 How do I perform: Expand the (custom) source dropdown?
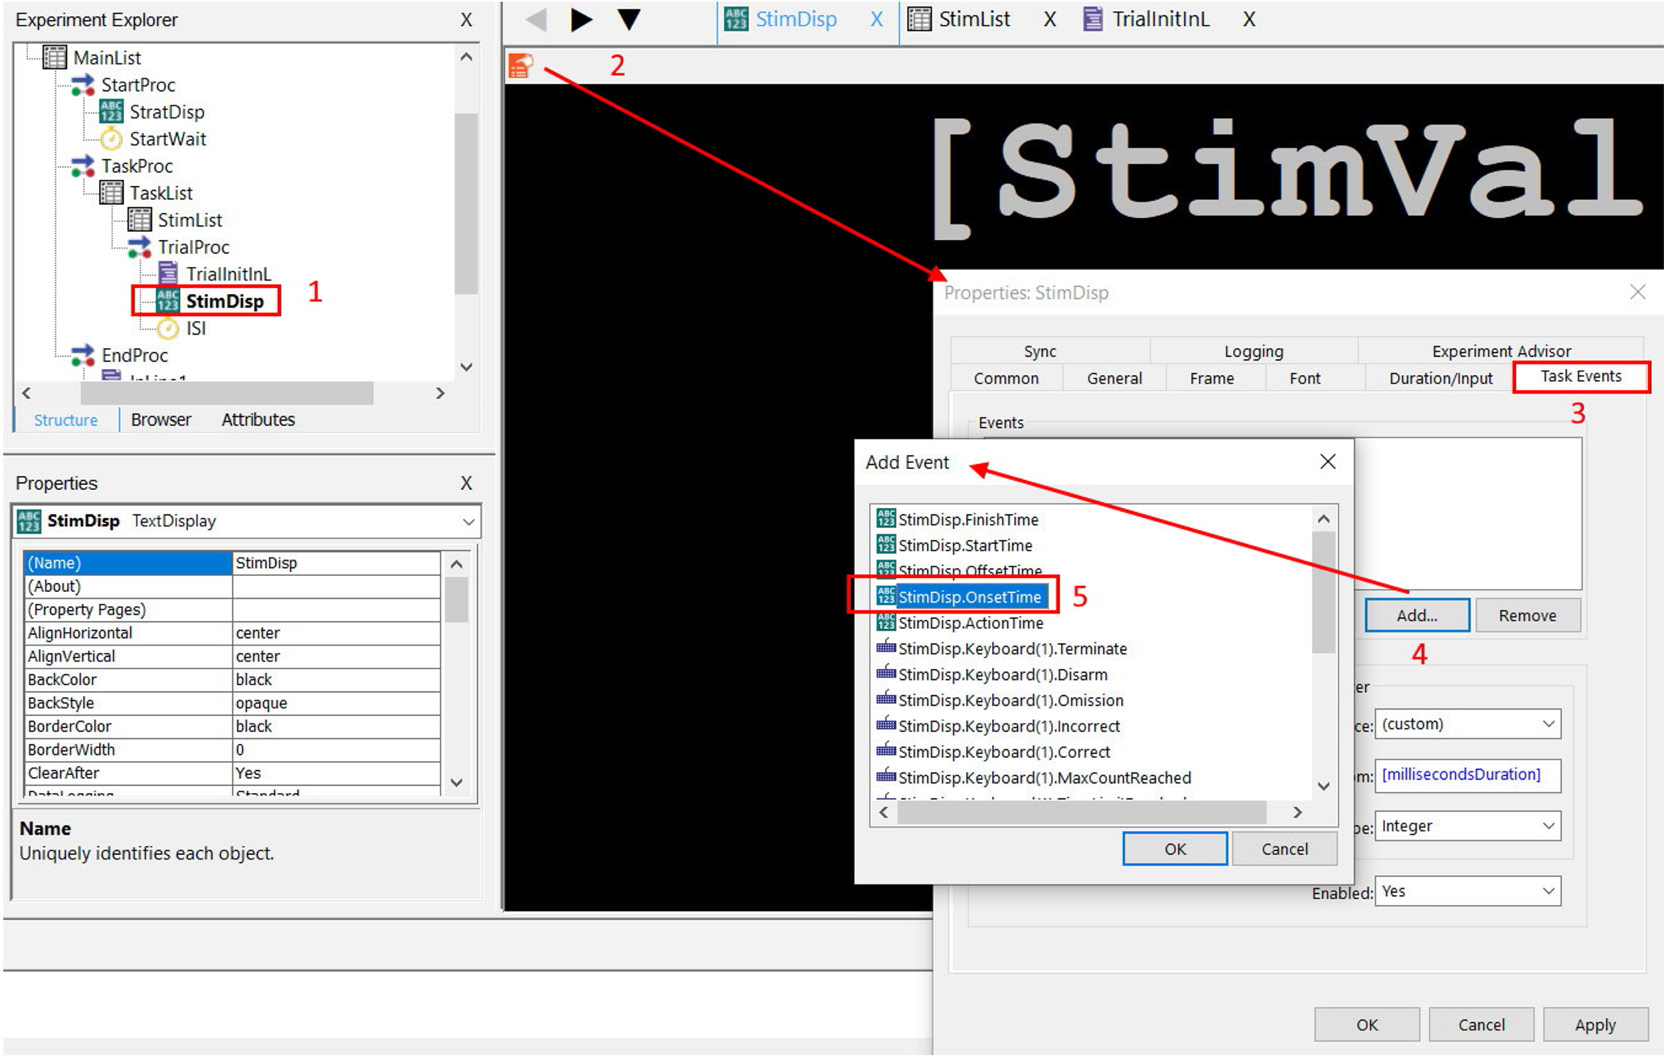coord(1466,724)
